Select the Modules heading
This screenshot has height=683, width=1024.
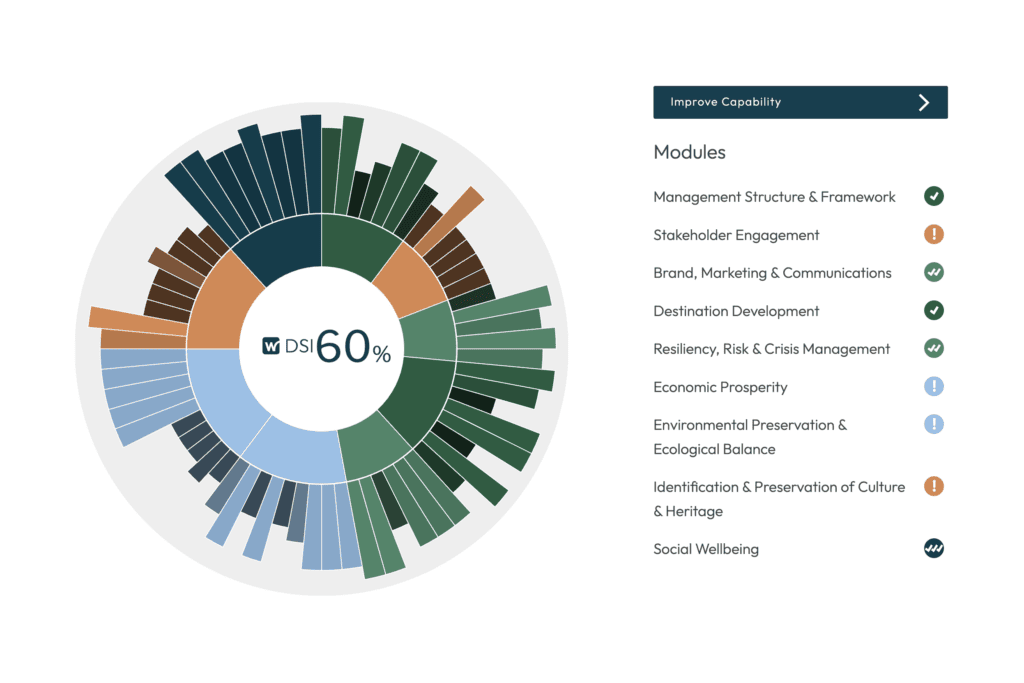[688, 152]
